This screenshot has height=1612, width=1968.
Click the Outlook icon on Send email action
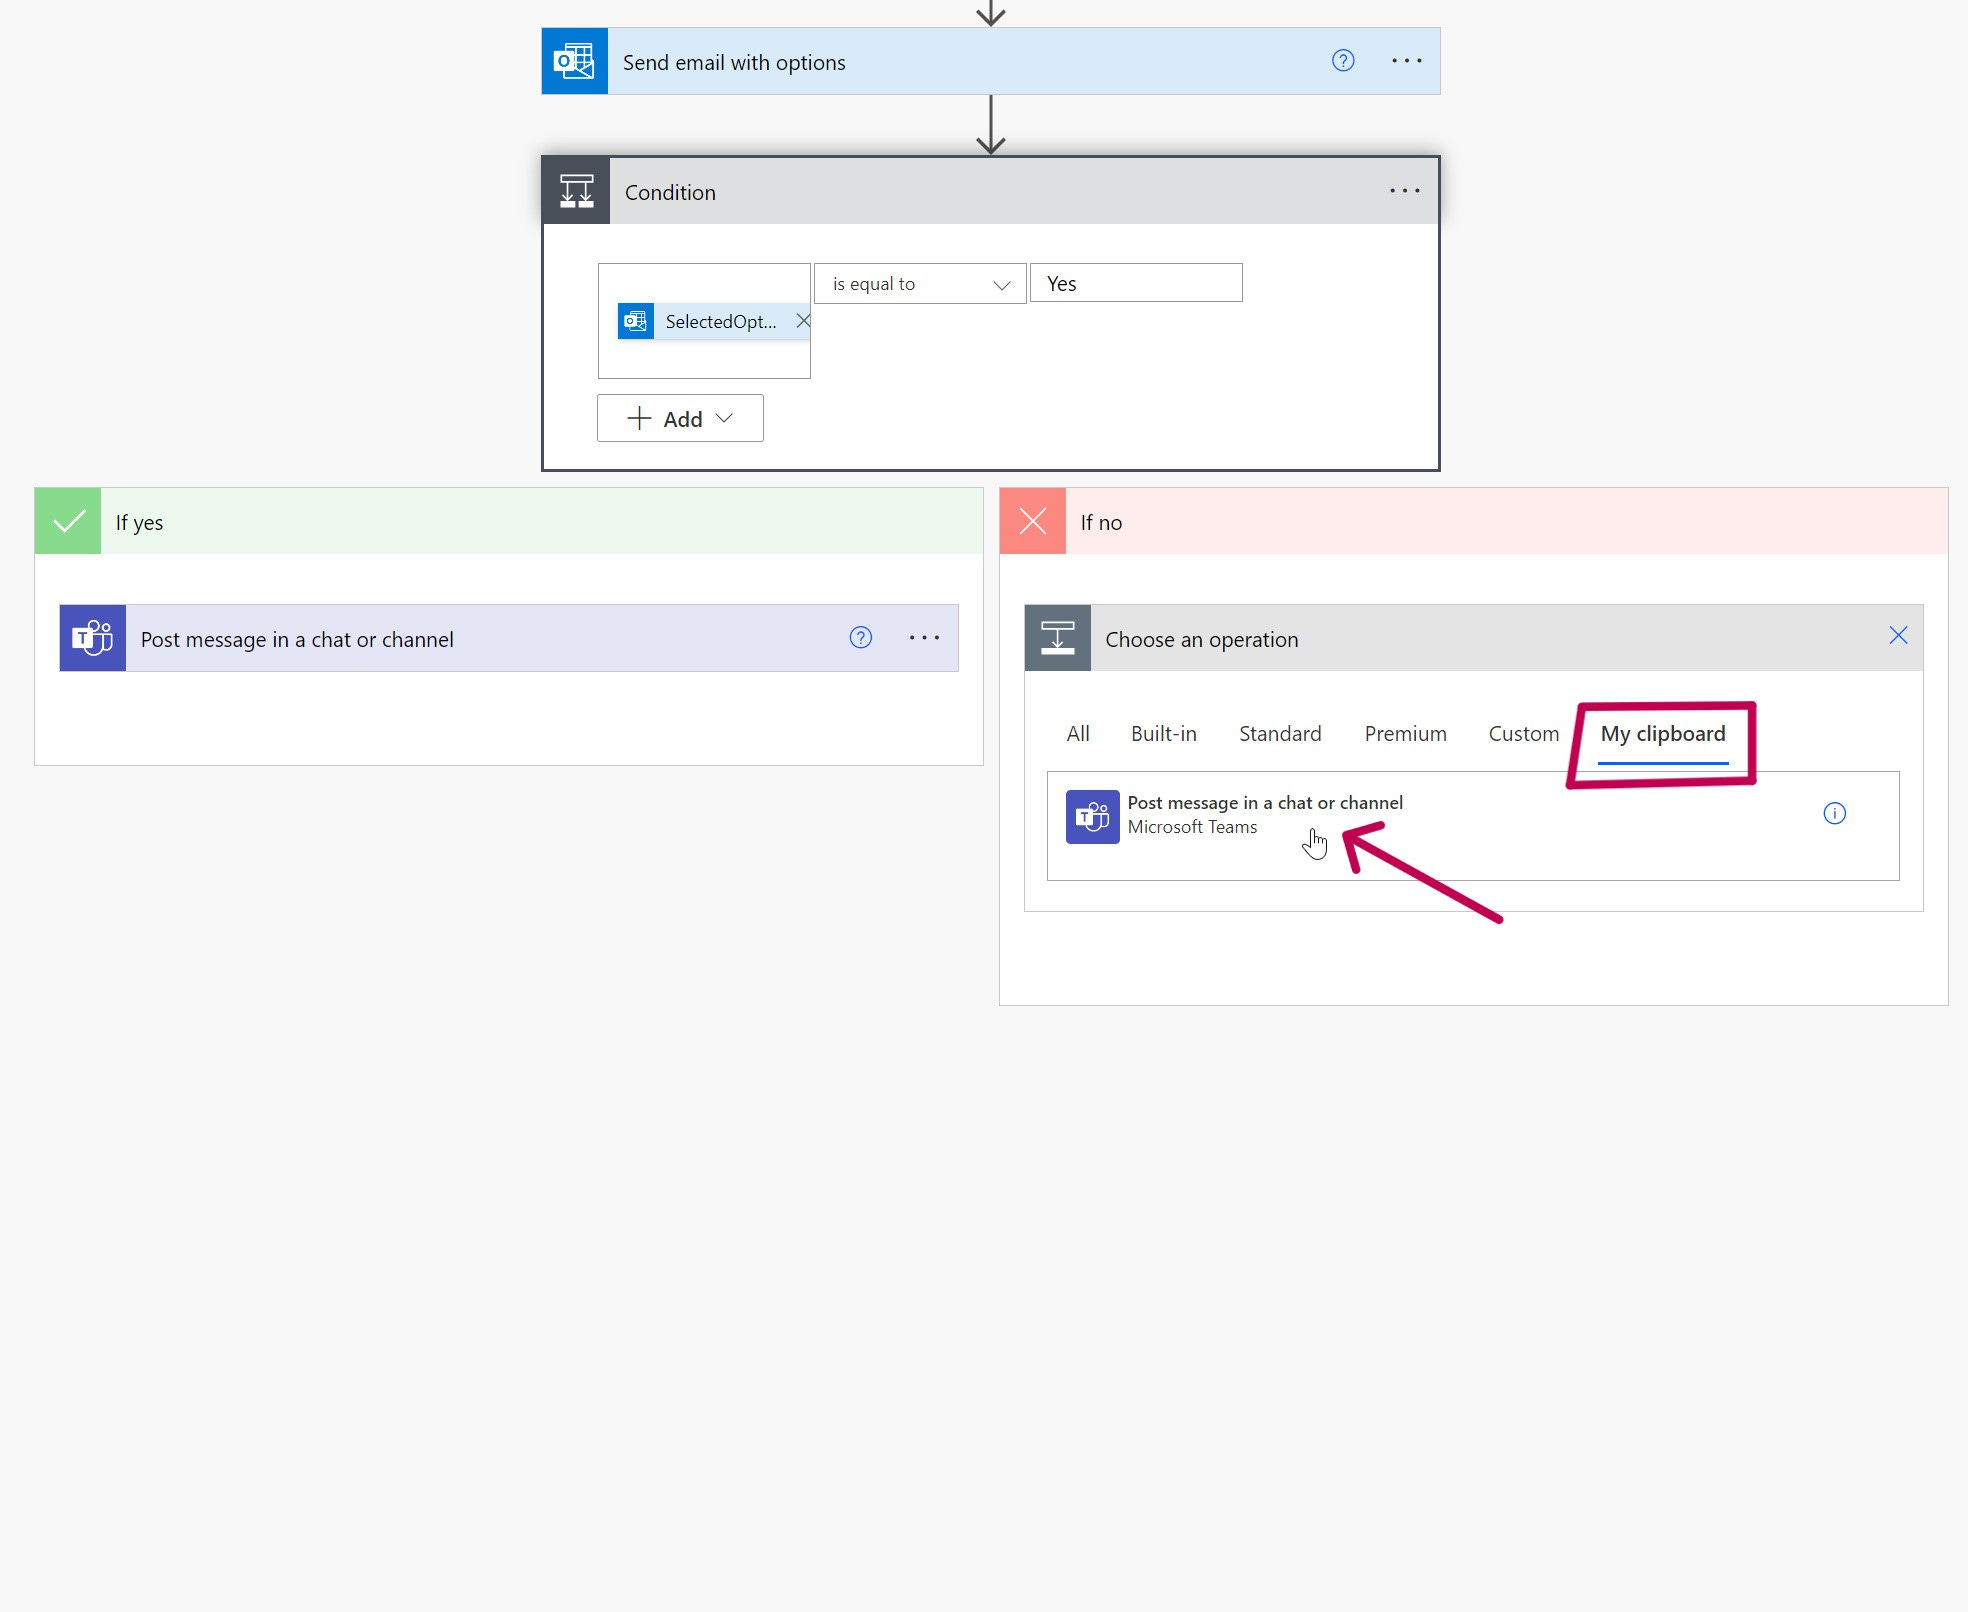click(x=574, y=62)
